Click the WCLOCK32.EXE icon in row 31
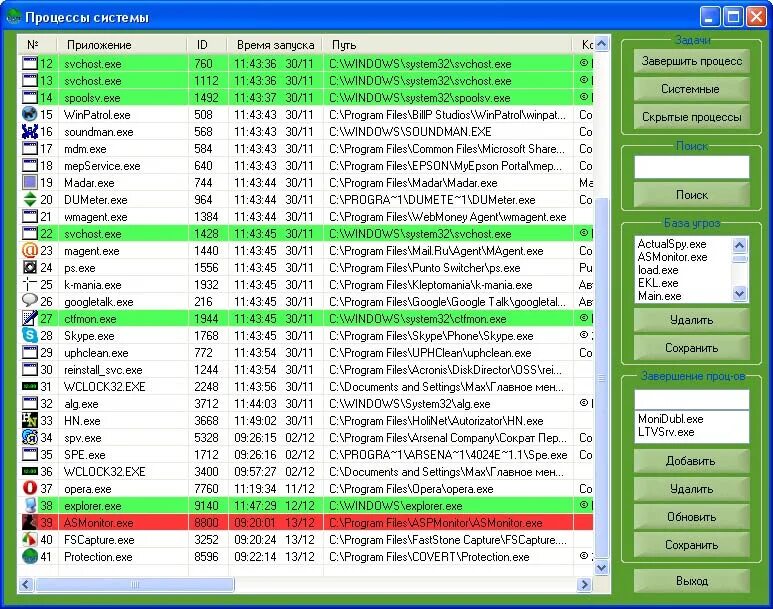The image size is (773, 609). point(30,387)
